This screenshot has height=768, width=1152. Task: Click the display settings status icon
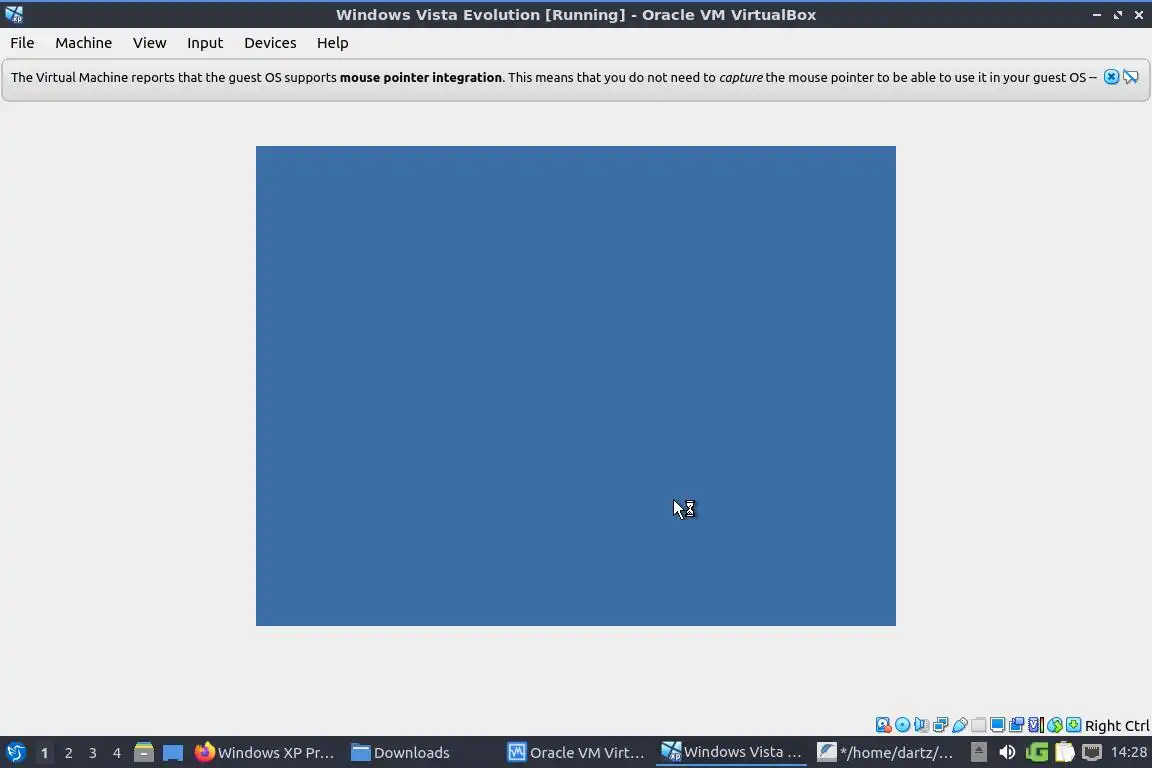click(x=998, y=725)
